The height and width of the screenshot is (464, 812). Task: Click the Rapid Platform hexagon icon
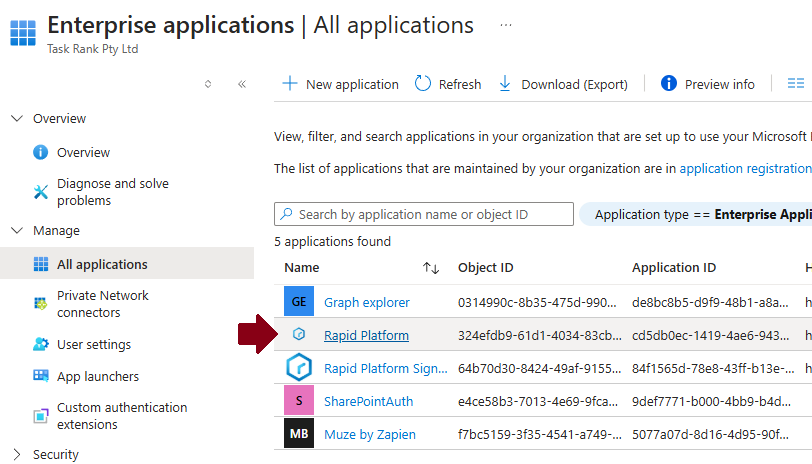pyautogui.click(x=299, y=335)
